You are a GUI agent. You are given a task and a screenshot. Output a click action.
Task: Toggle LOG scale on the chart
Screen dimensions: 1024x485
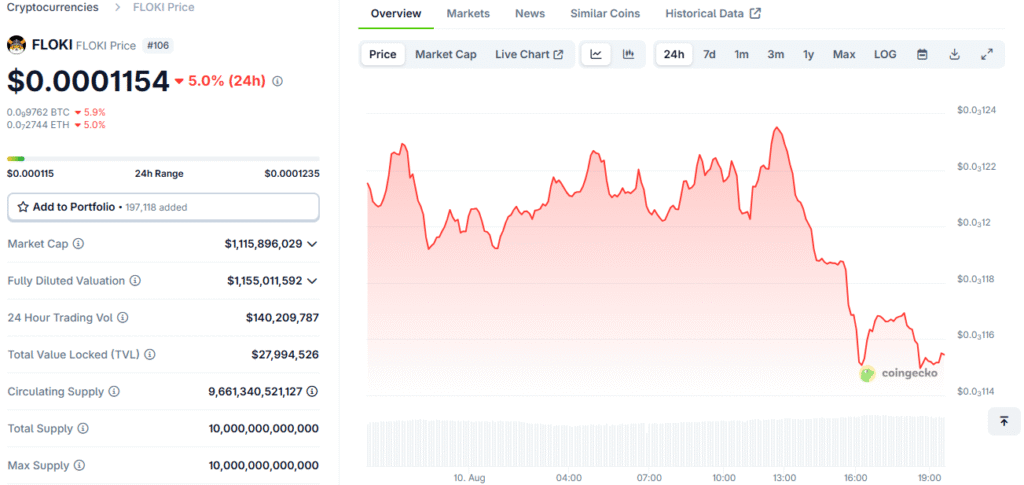pyautogui.click(x=885, y=54)
